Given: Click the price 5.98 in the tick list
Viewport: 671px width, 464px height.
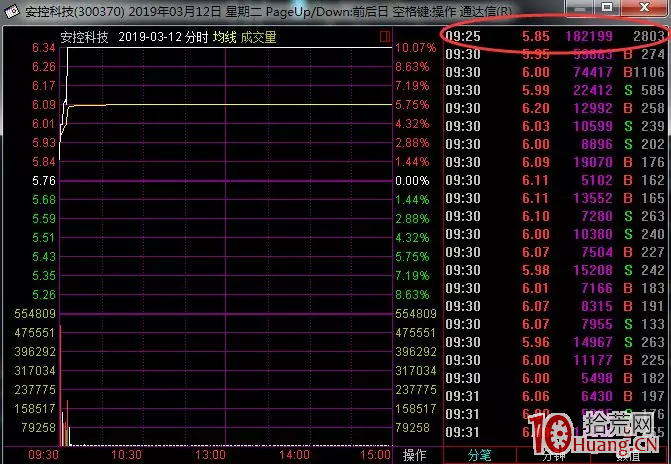Looking at the screenshot, I should [536, 270].
